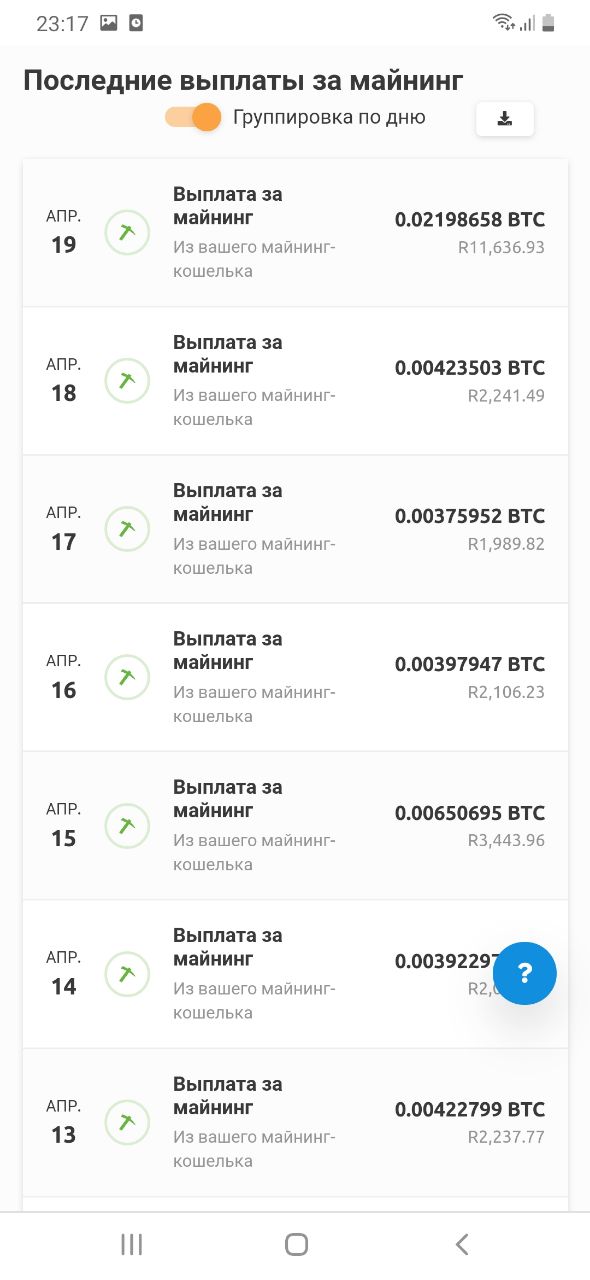This screenshot has width=590, height=1280.
Task: Open the 0.00423503 BTC payout entry
Action: tap(295, 381)
